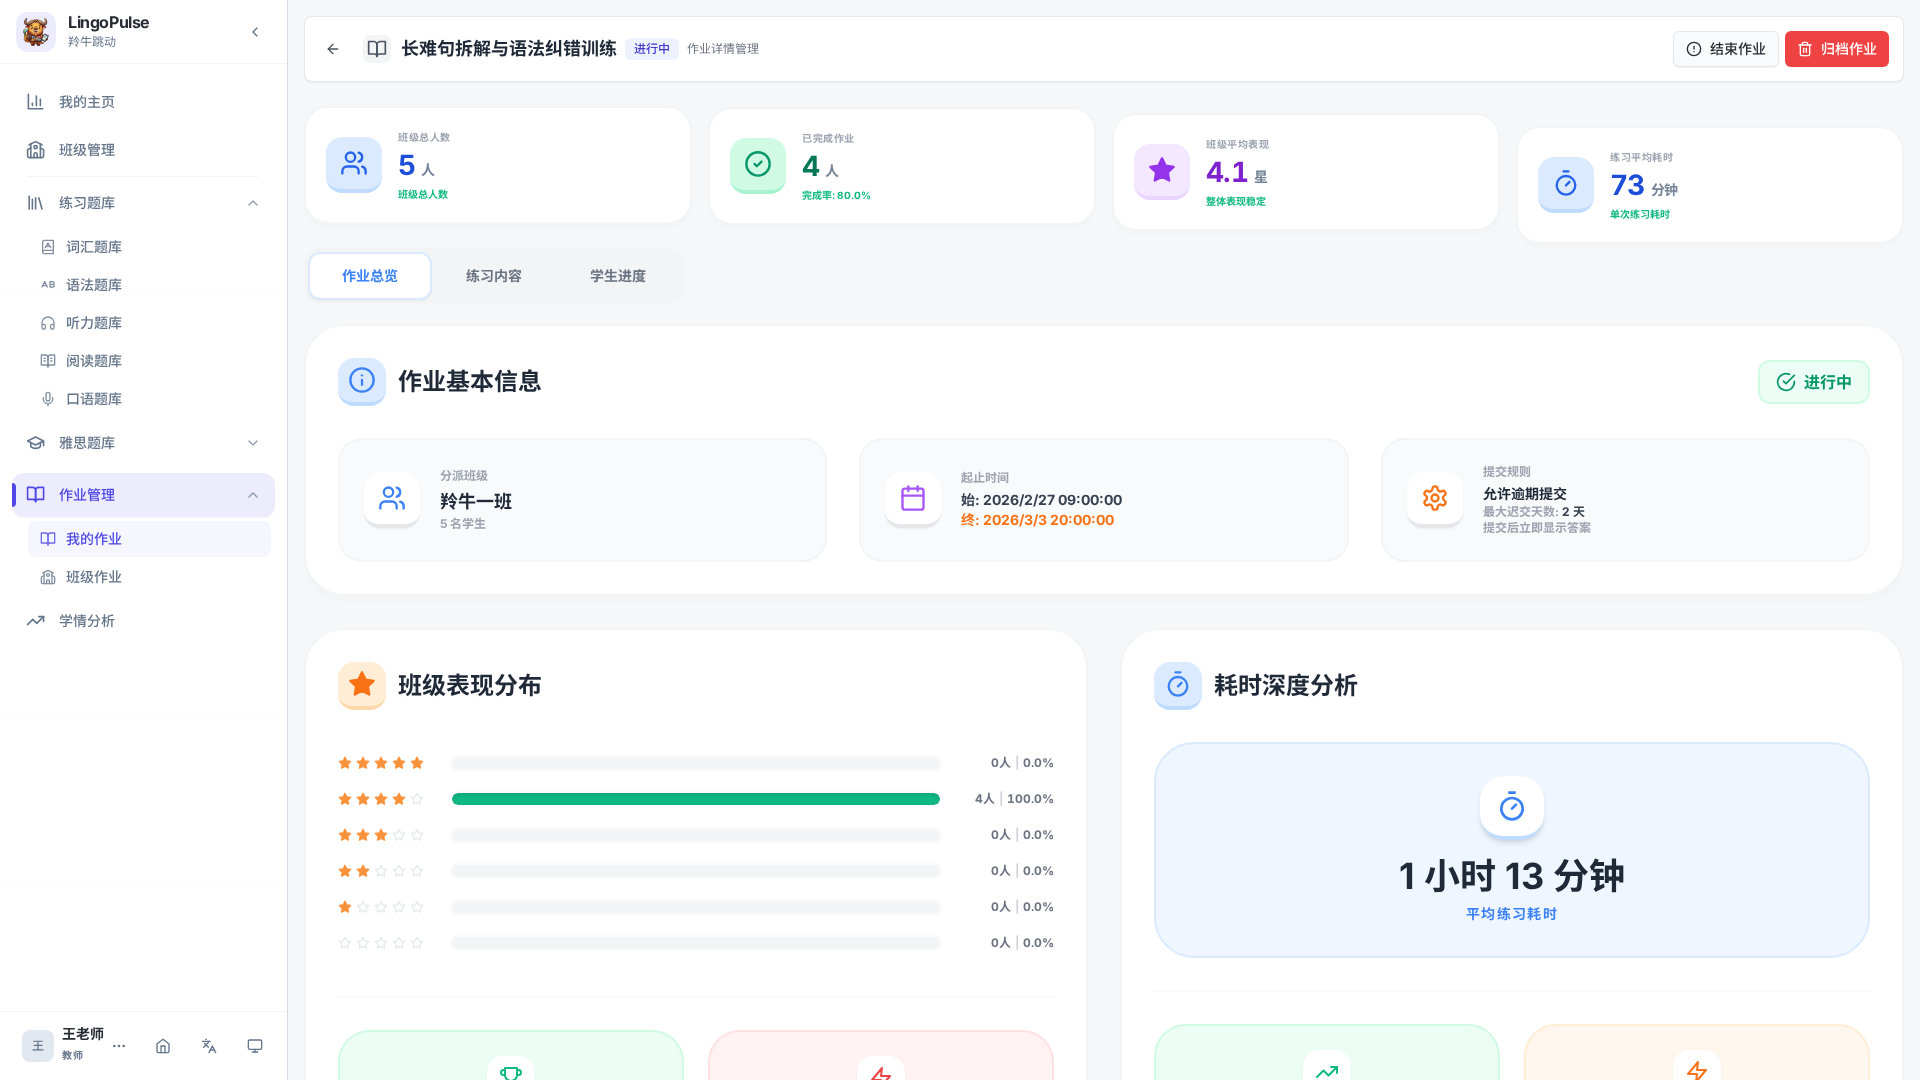1920x1080 pixels.
Task: Open the three-dots menu beside 王老师
Action: pyautogui.click(x=119, y=1046)
